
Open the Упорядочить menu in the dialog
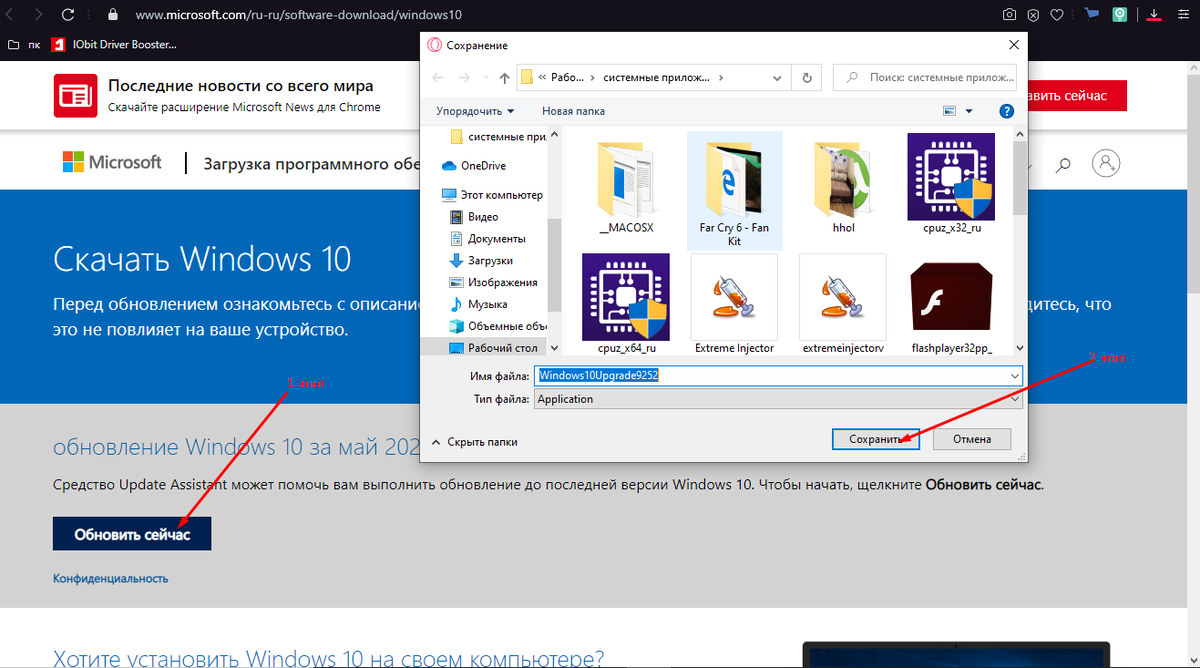(476, 111)
